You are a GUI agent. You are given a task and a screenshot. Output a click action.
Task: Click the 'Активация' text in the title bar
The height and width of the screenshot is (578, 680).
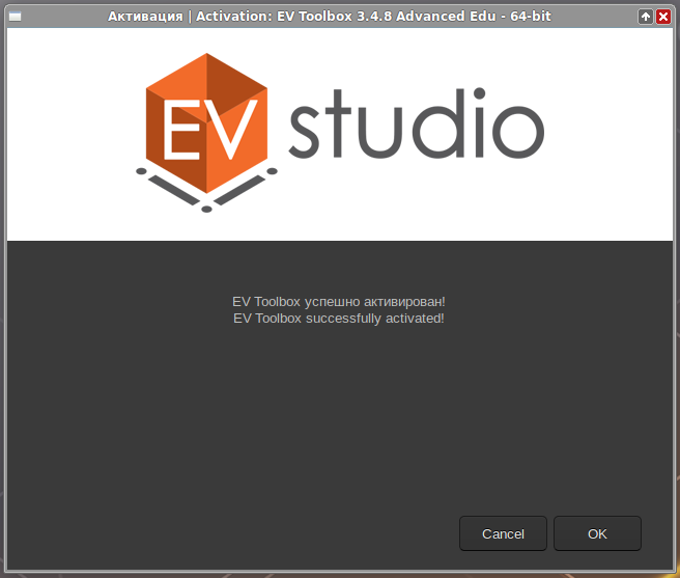tap(145, 16)
